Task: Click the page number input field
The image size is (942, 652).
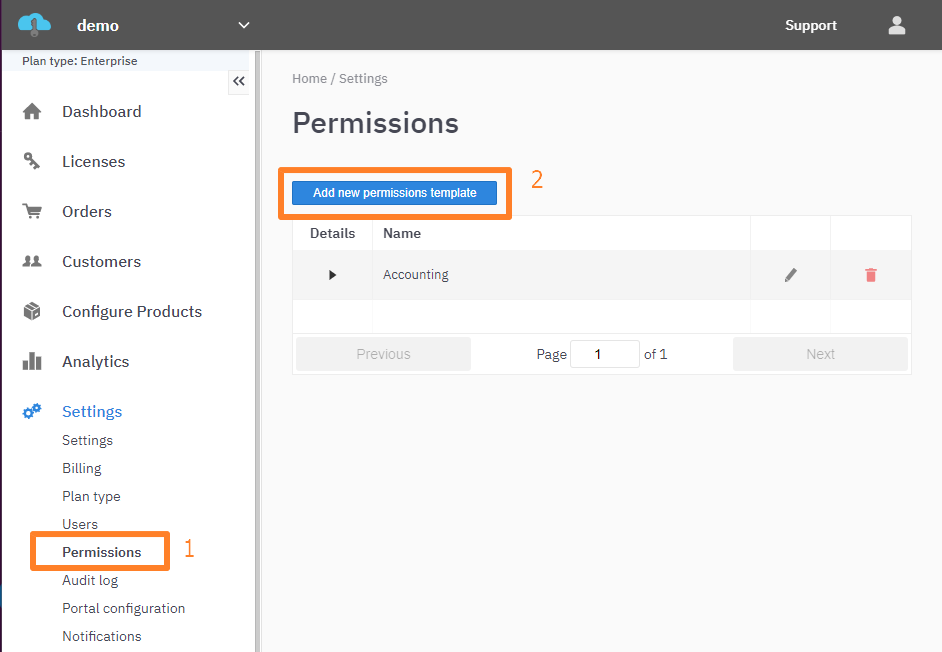Action: click(604, 354)
